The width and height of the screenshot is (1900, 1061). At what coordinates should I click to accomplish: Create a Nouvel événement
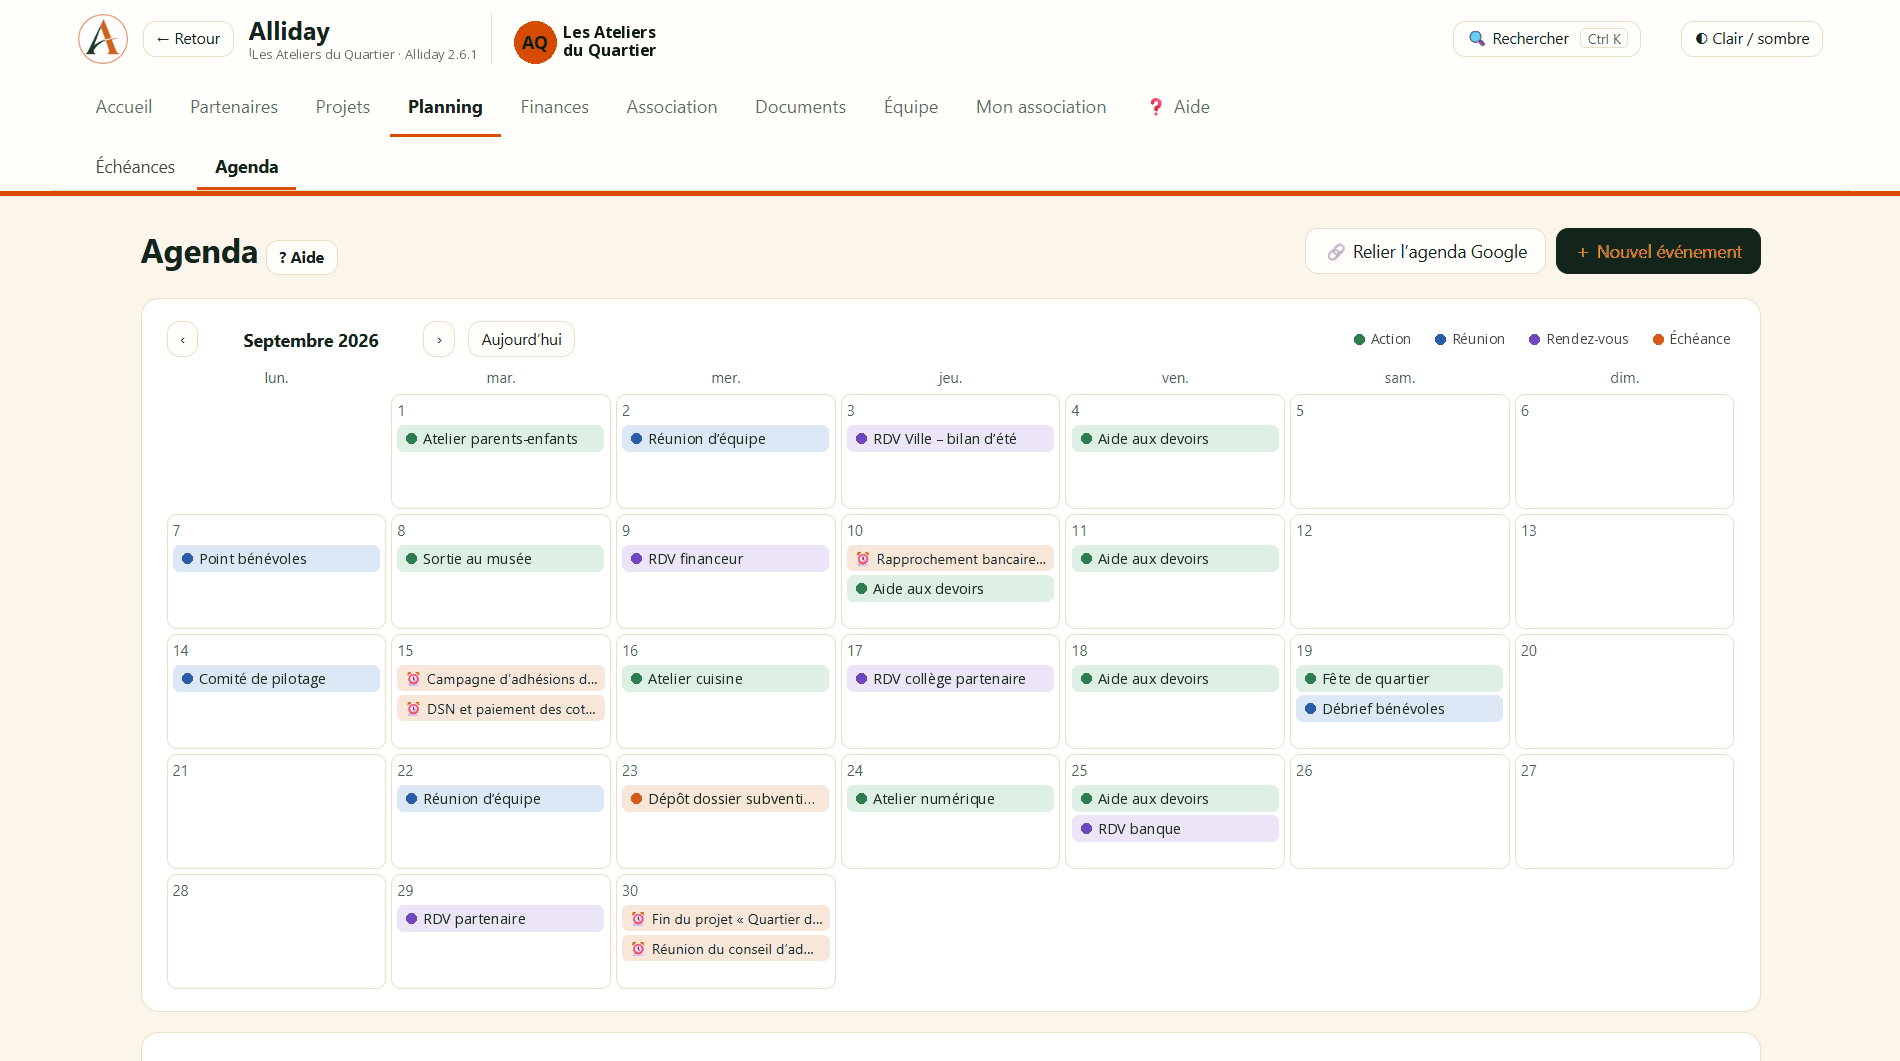1658,251
